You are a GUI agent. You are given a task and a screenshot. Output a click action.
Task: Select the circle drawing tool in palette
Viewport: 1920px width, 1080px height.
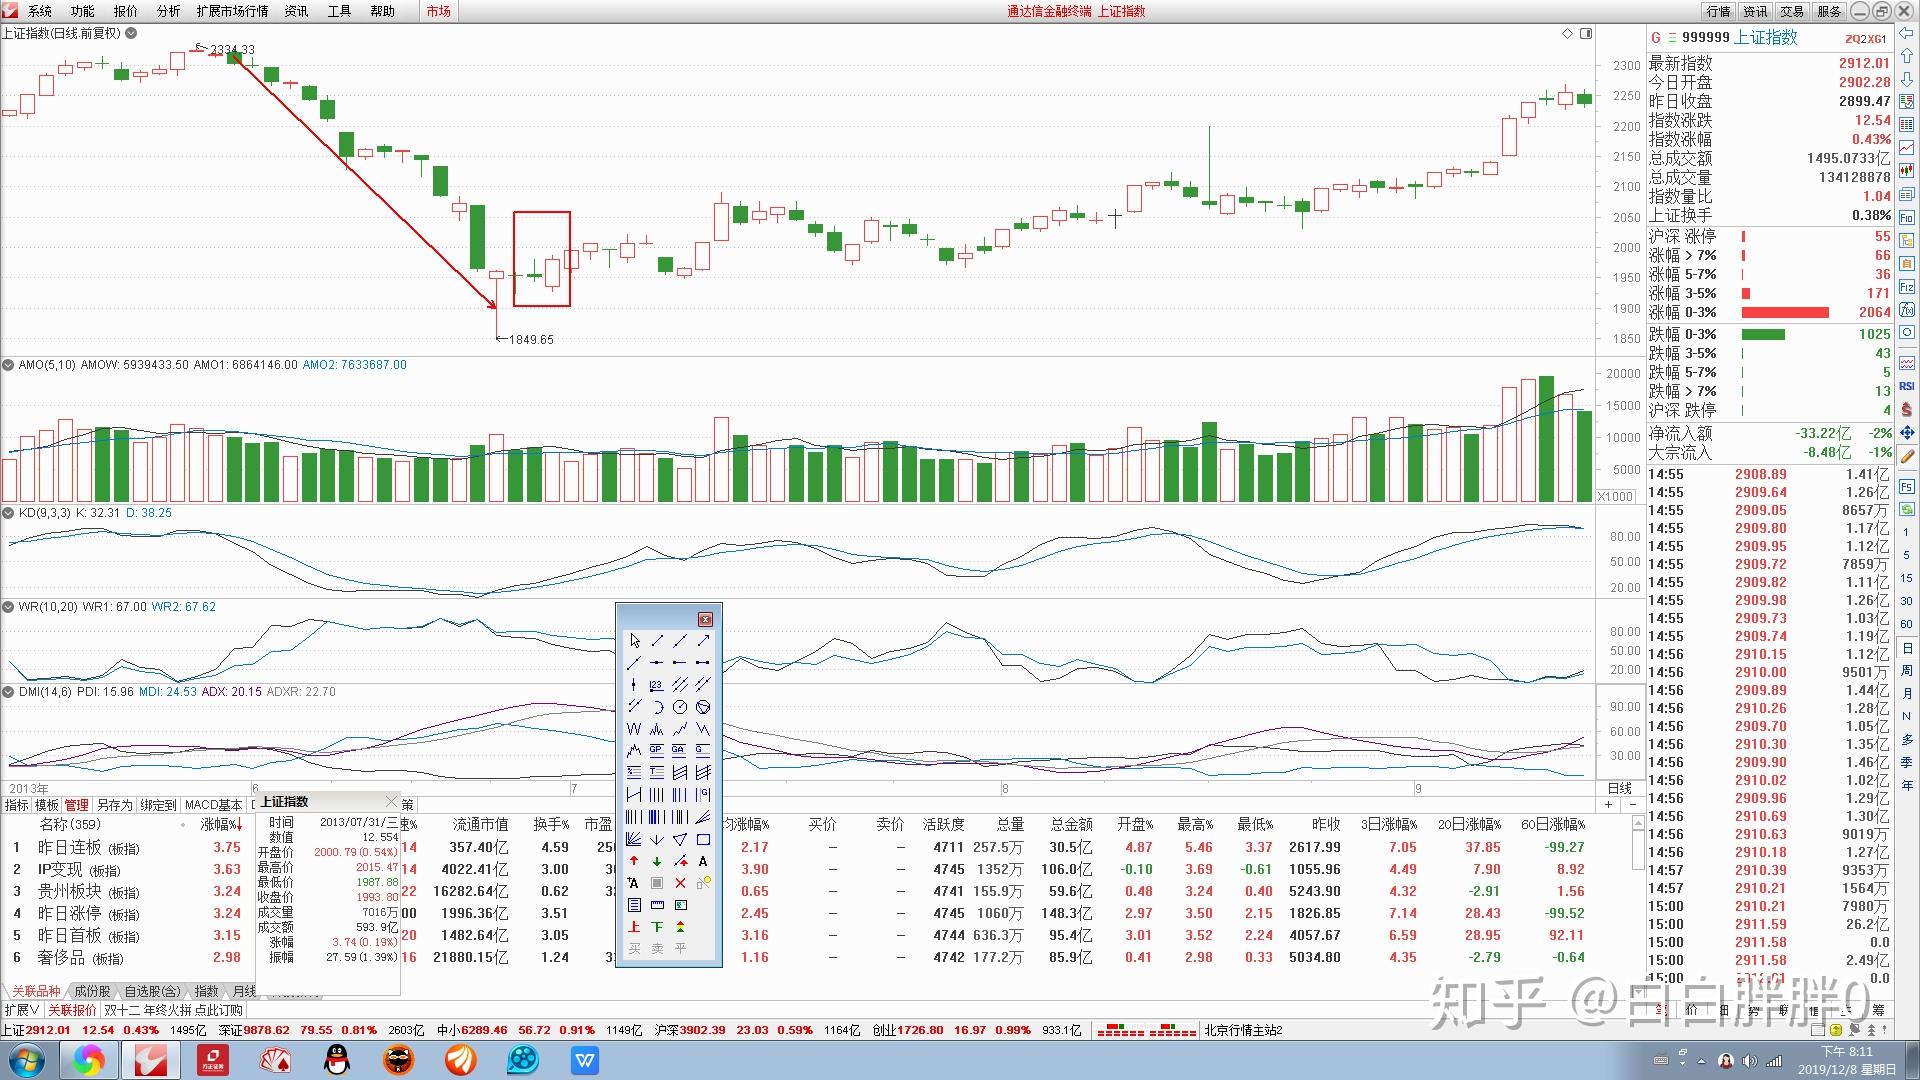(680, 706)
